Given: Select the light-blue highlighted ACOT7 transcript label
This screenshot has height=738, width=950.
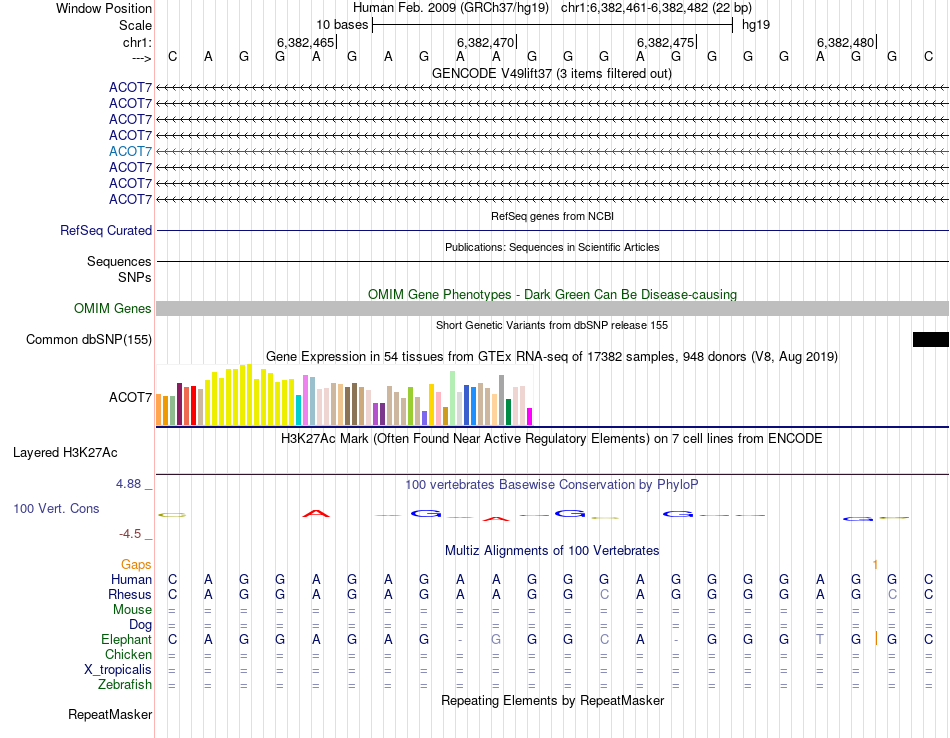Looking at the screenshot, I should (130, 151).
